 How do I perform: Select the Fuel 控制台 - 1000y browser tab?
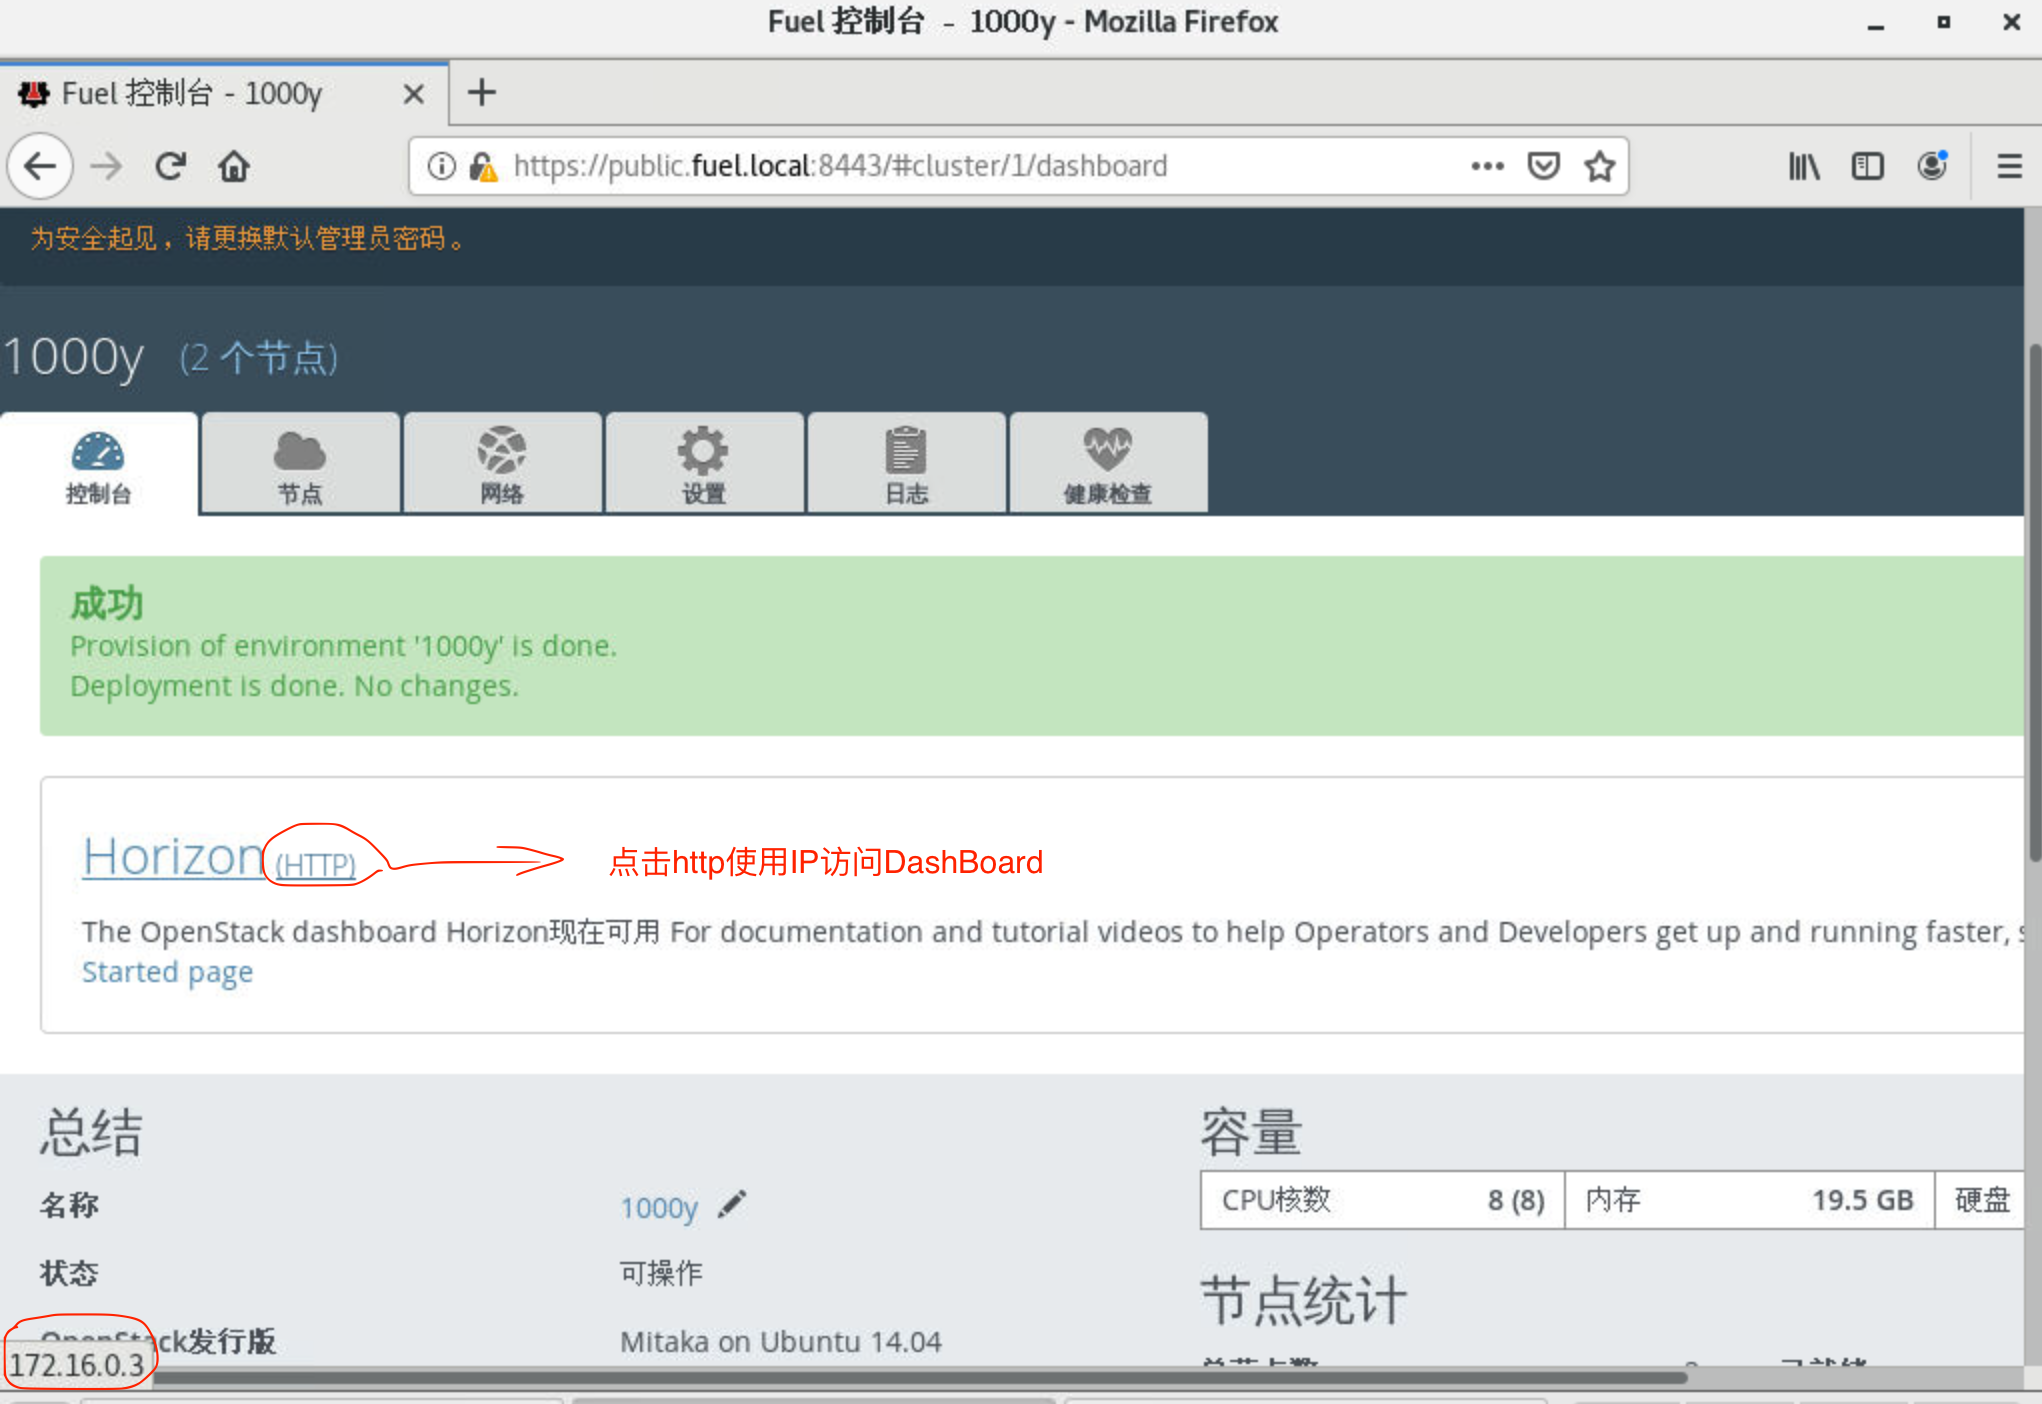point(224,94)
